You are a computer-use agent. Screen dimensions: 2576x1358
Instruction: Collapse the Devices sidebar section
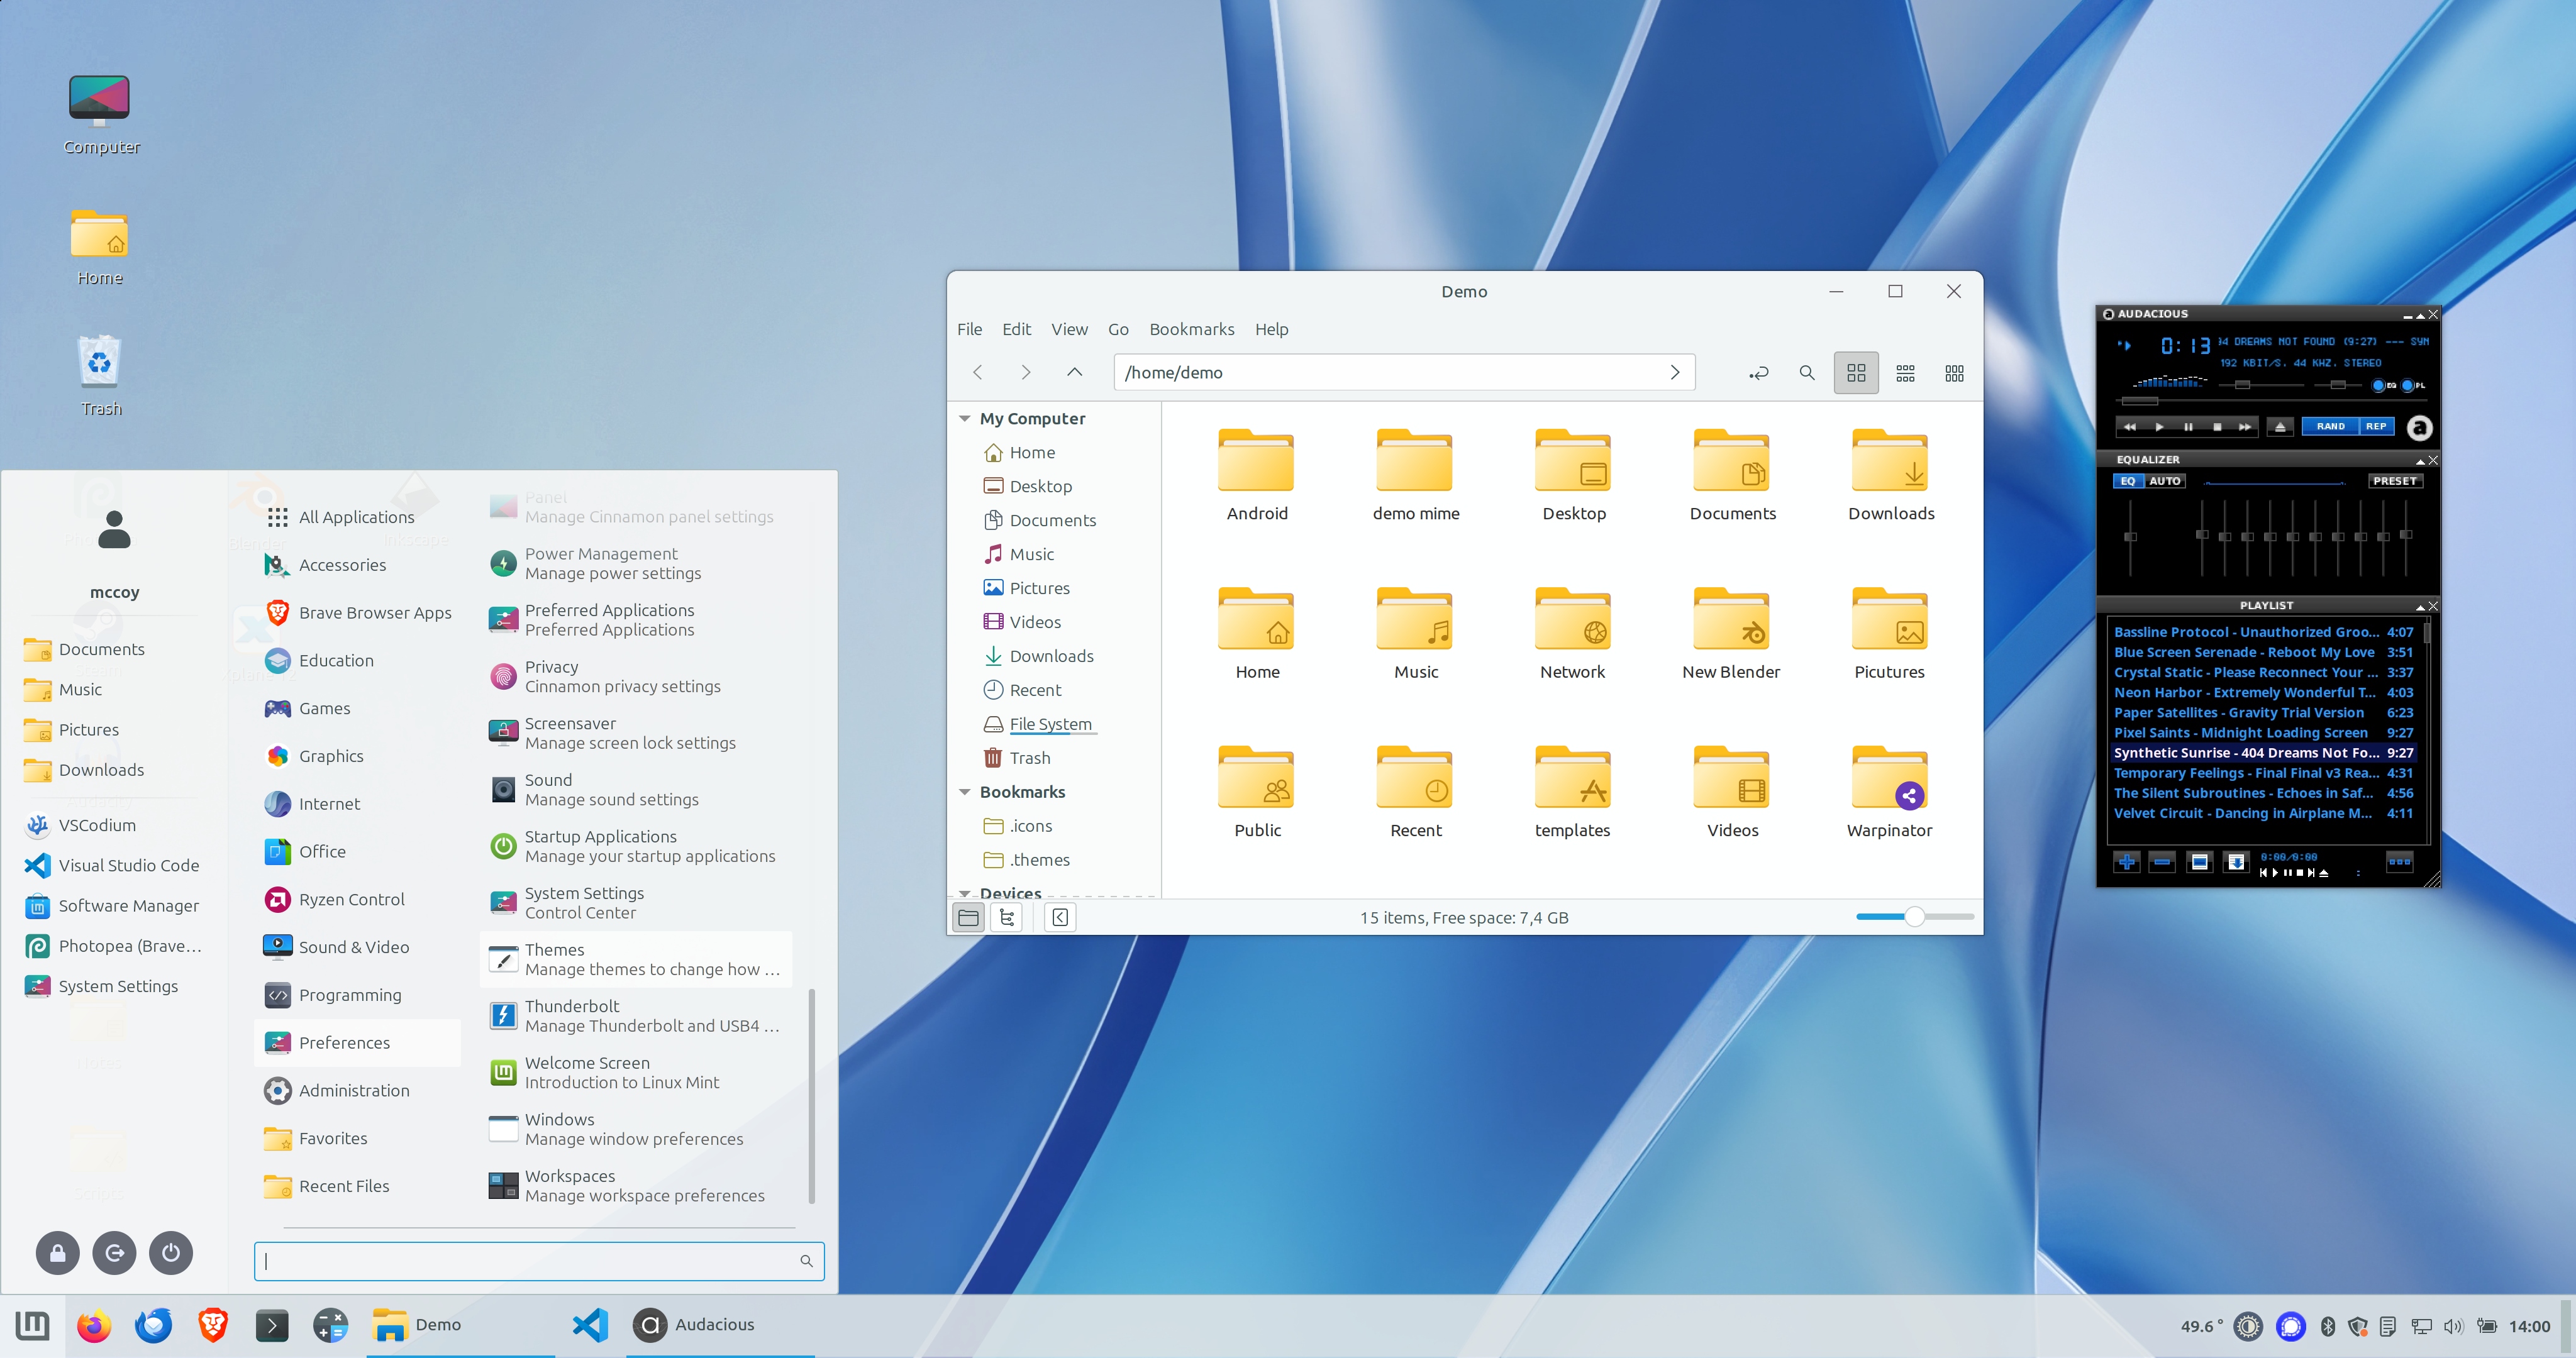tap(965, 893)
